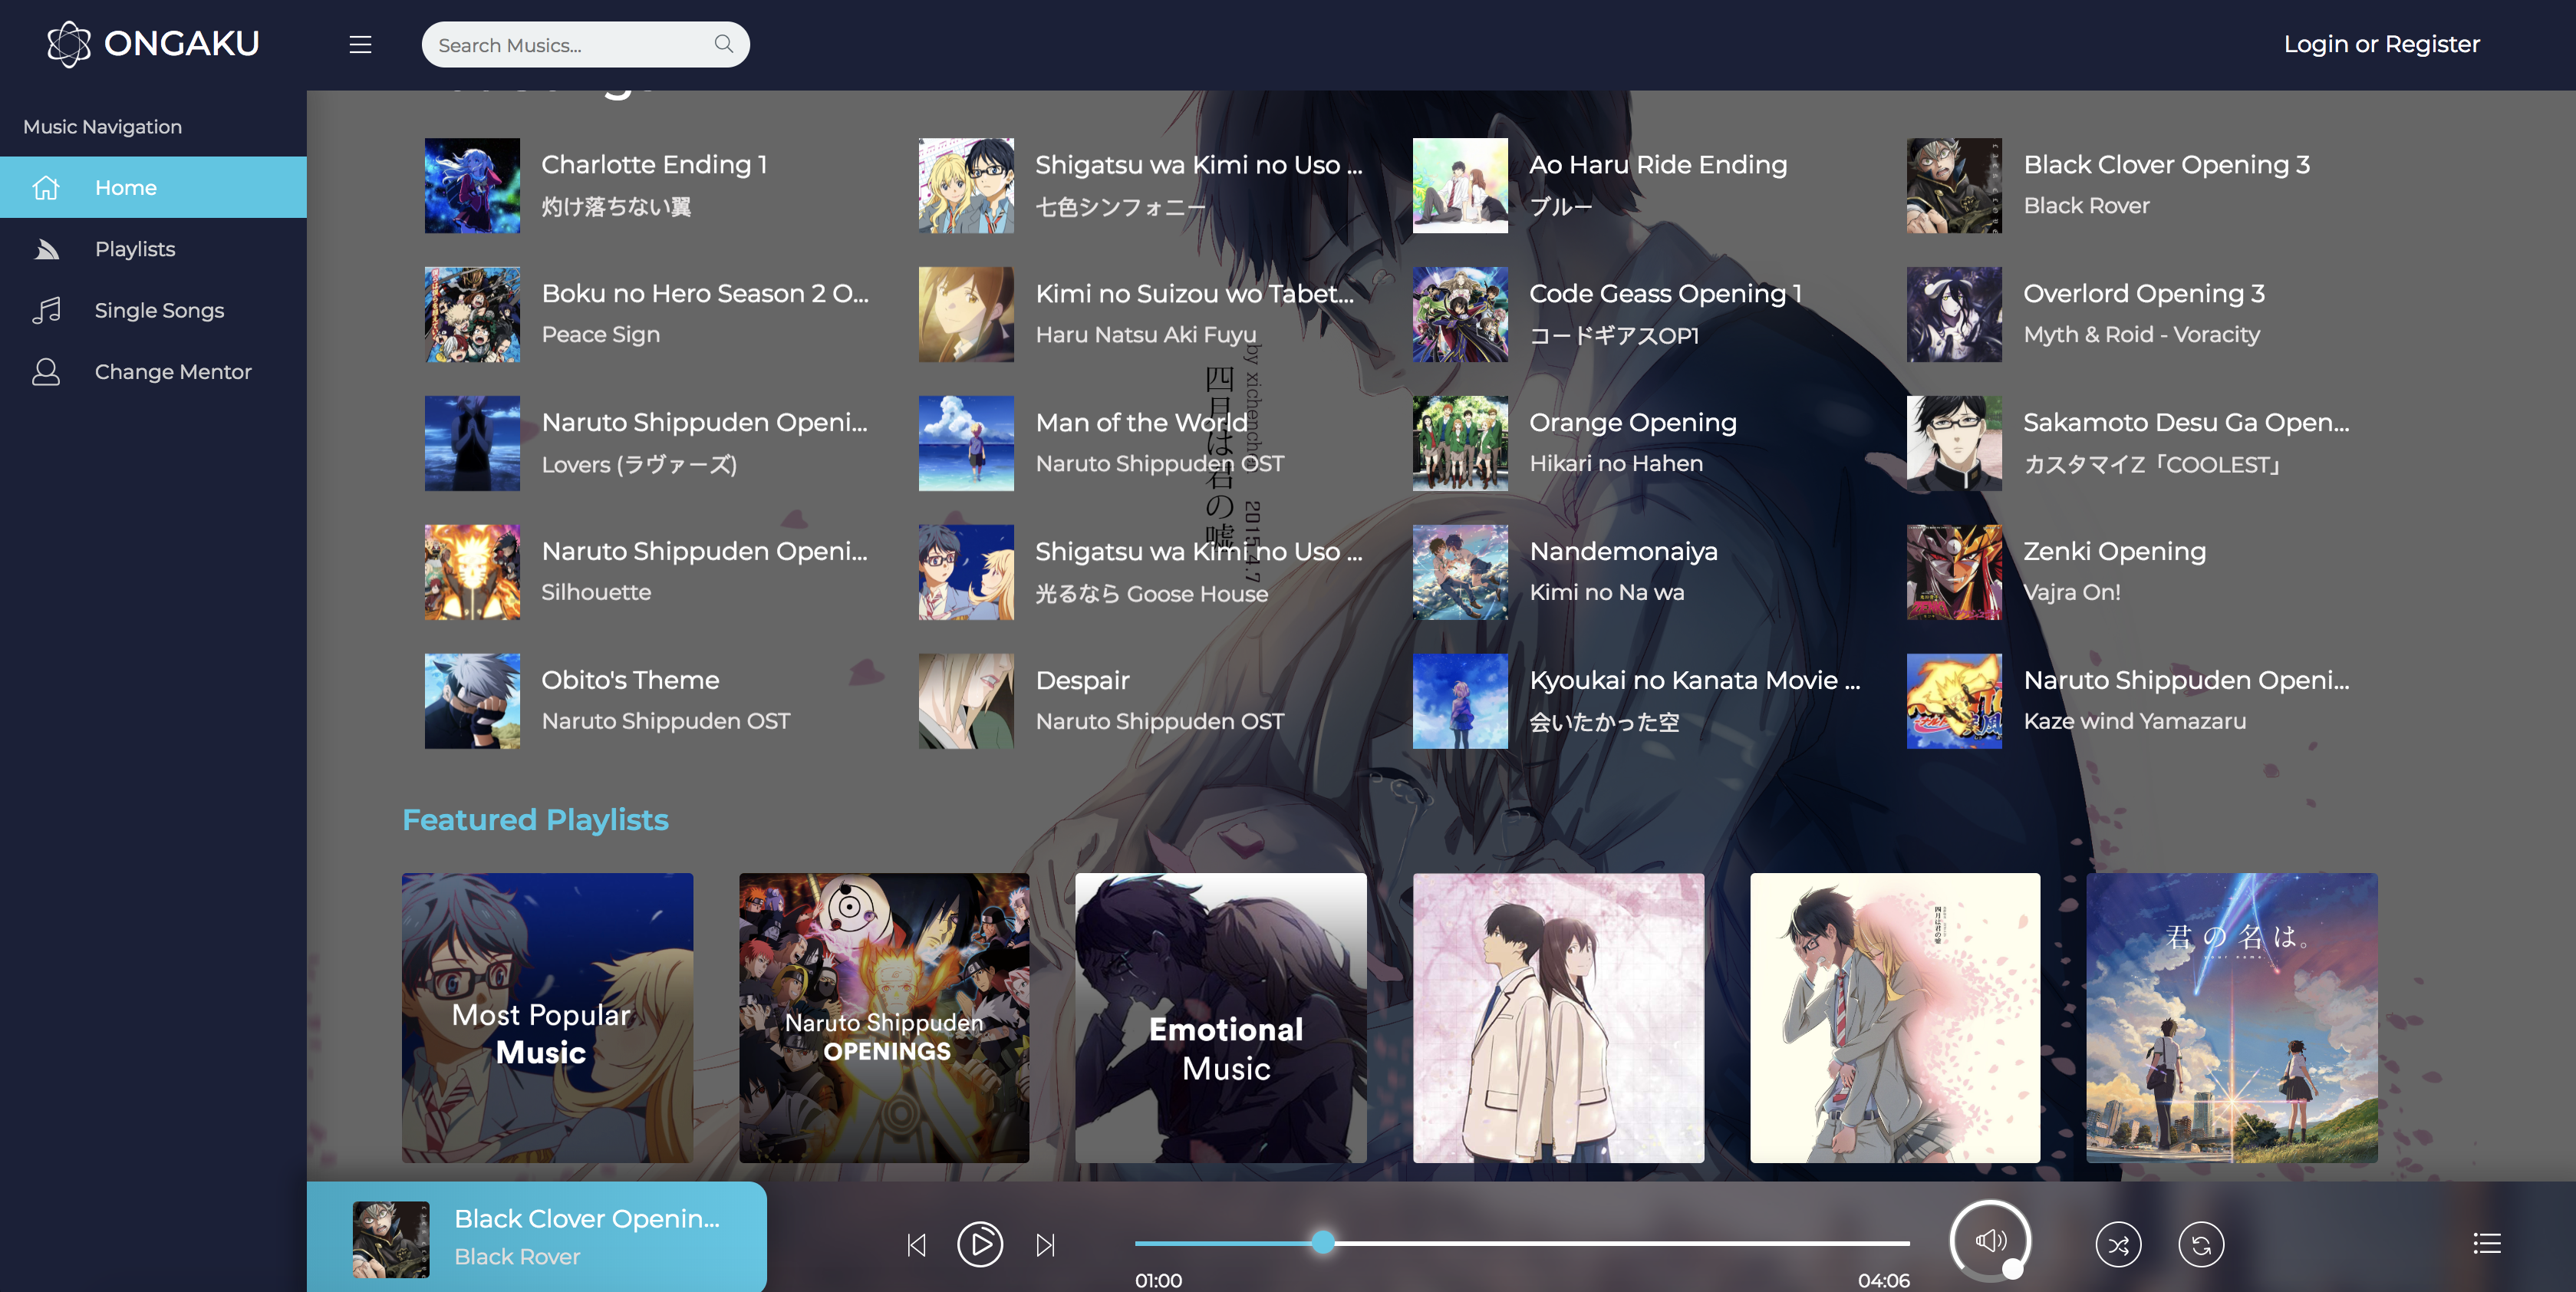The height and width of the screenshot is (1292, 2576).
Task: Click the ONGAKU logo
Action: click(x=153, y=43)
